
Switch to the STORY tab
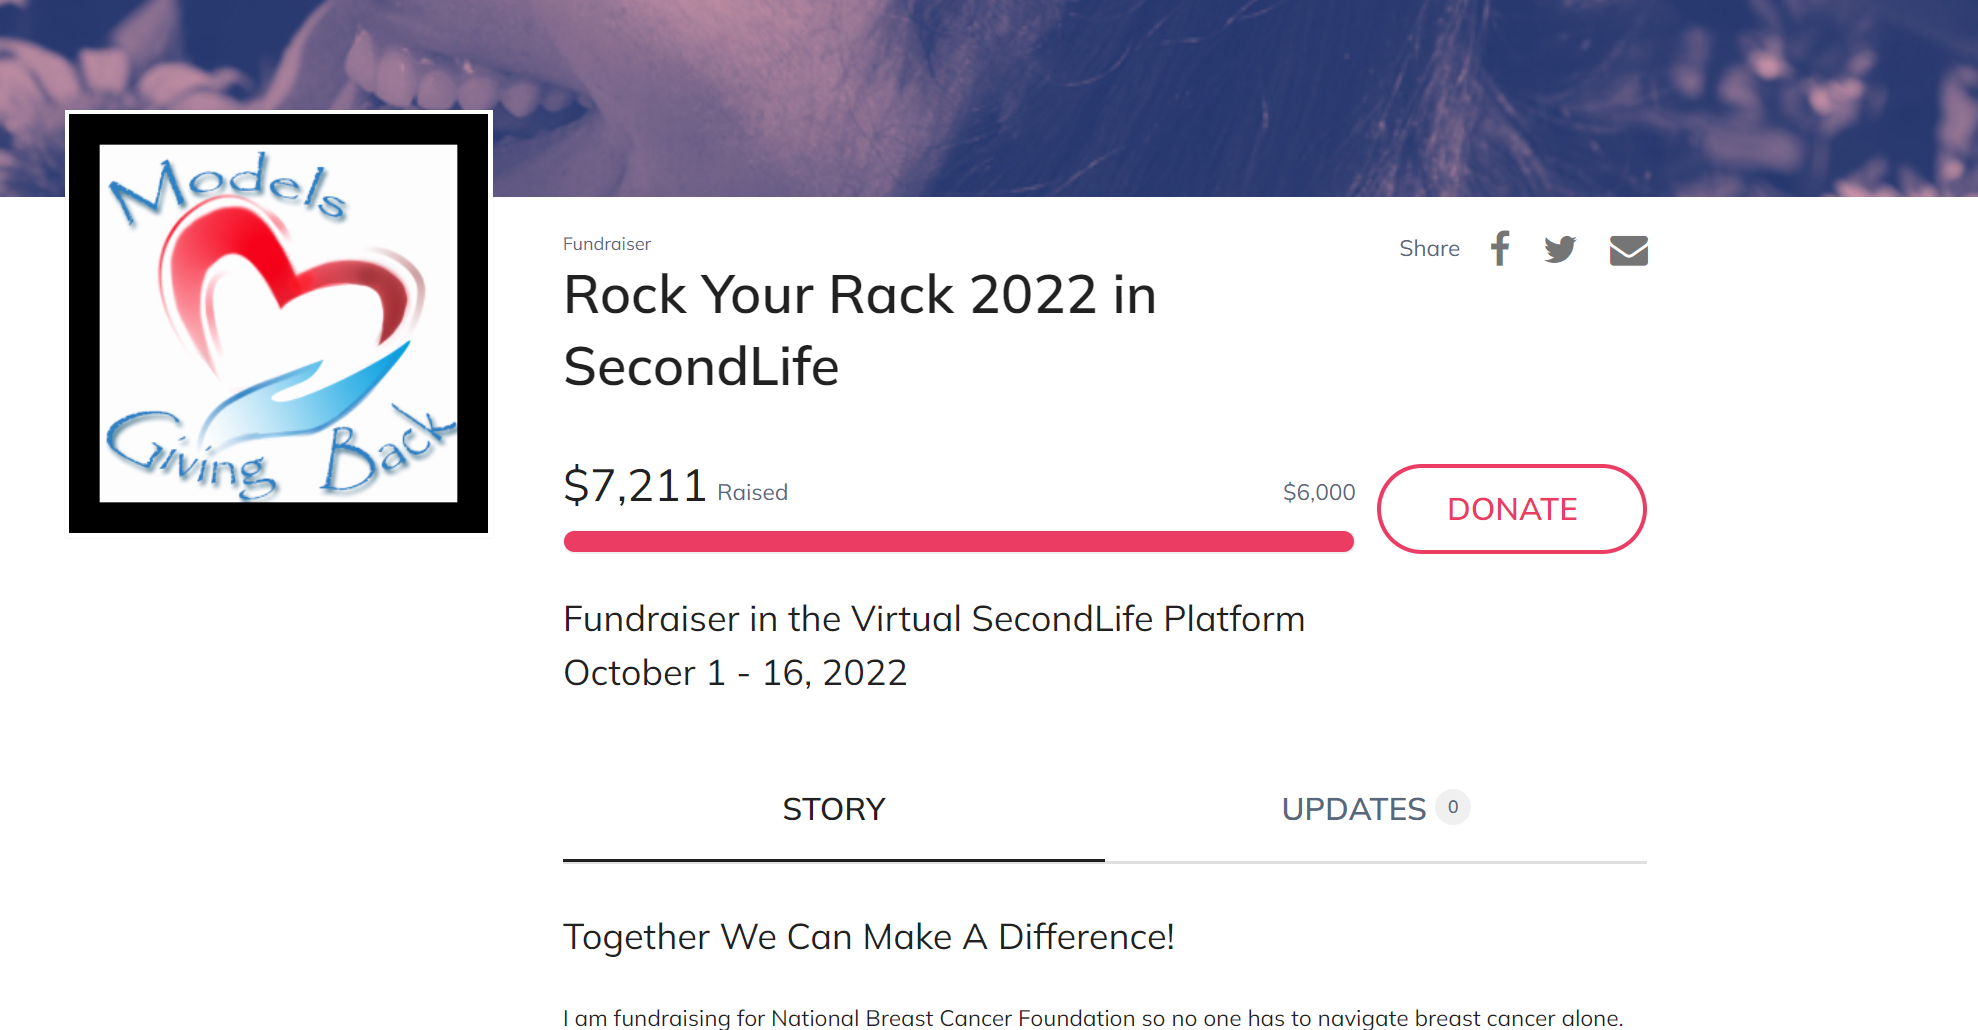point(833,809)
